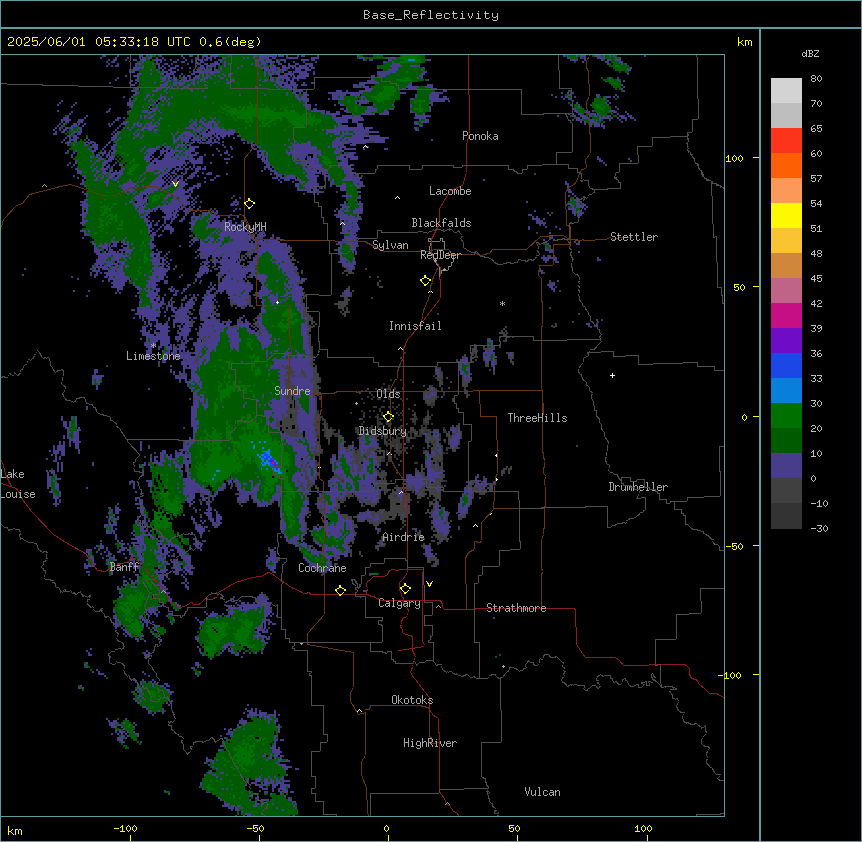The image size is (862, 842).
Task: Click the asterisk marker east of Innisfail
Action: [502, 303]
